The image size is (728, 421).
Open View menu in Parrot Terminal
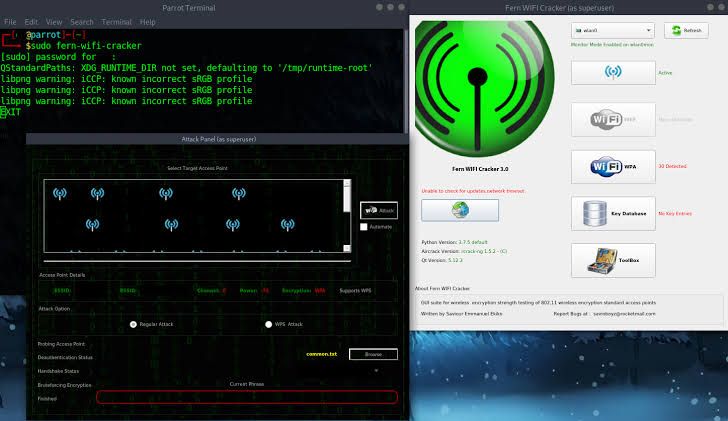pyautogui.click(x=54, y=22)
